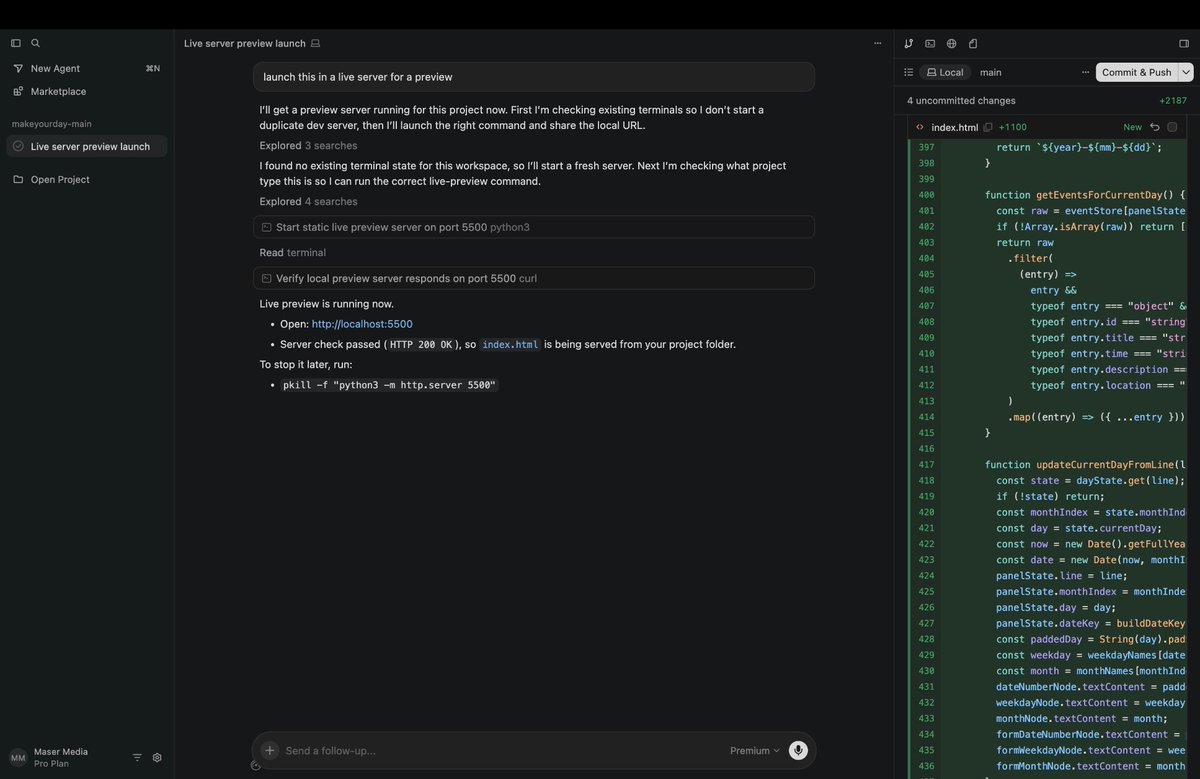This screenshot has height=779, width=1200.
Task: Click the plus attach button in the input box
Action: (270, 750)
